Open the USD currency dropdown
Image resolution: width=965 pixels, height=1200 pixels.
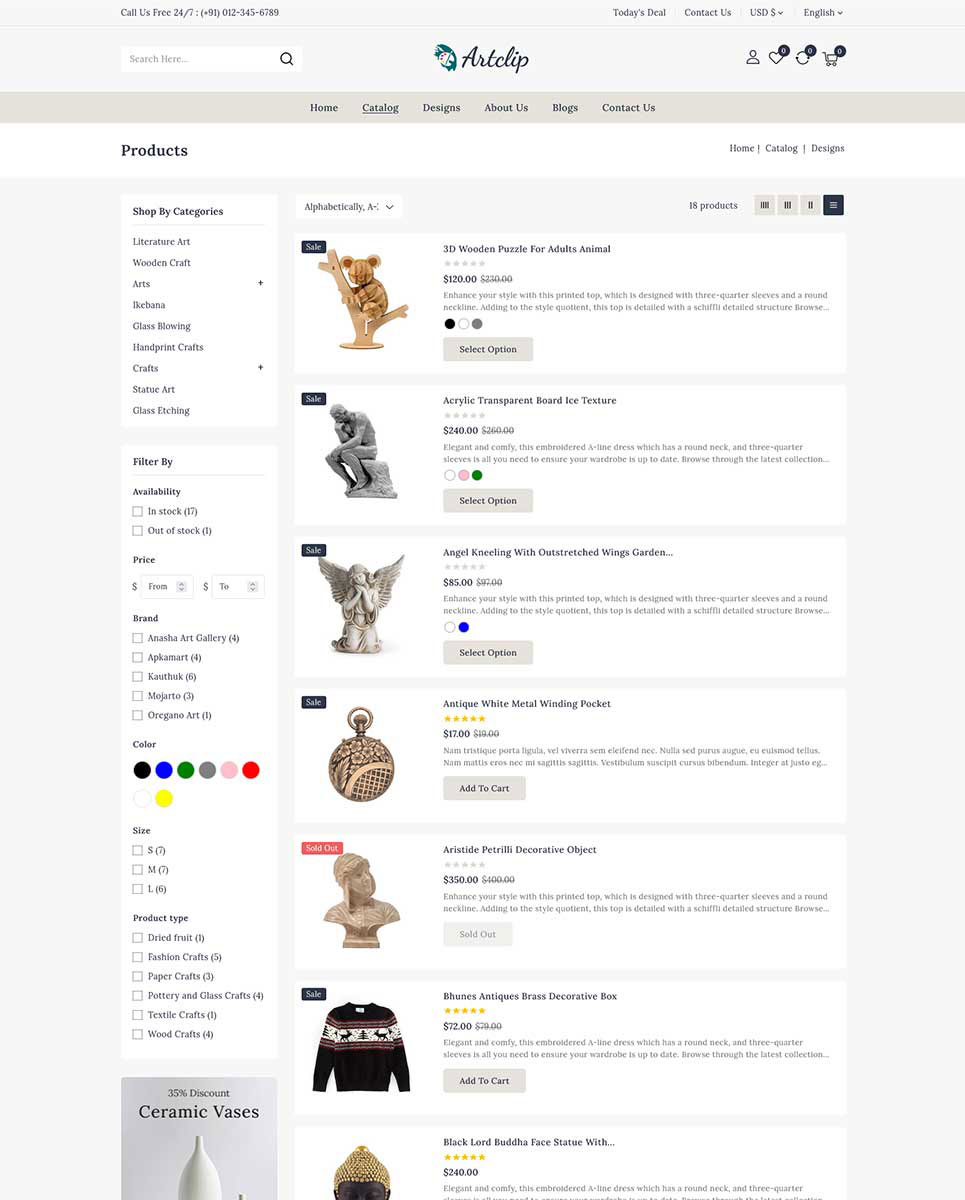pos(766,13)
